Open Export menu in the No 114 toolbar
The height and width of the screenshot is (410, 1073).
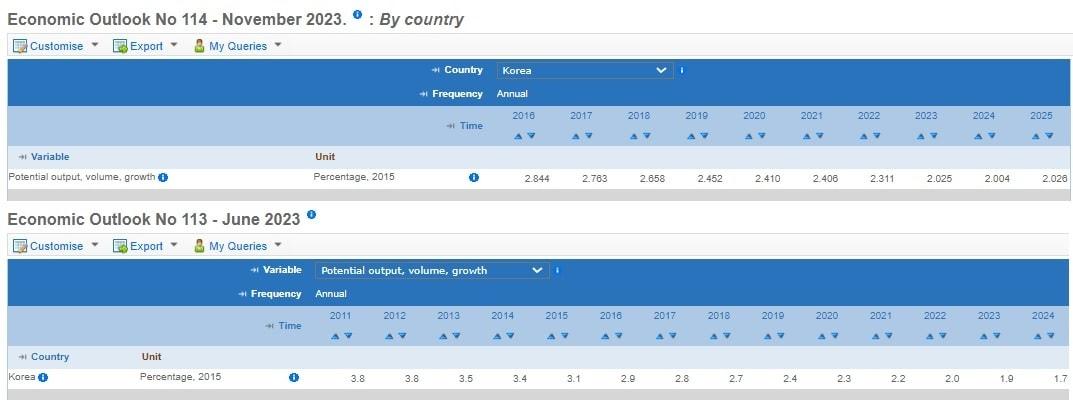(145, 46)
